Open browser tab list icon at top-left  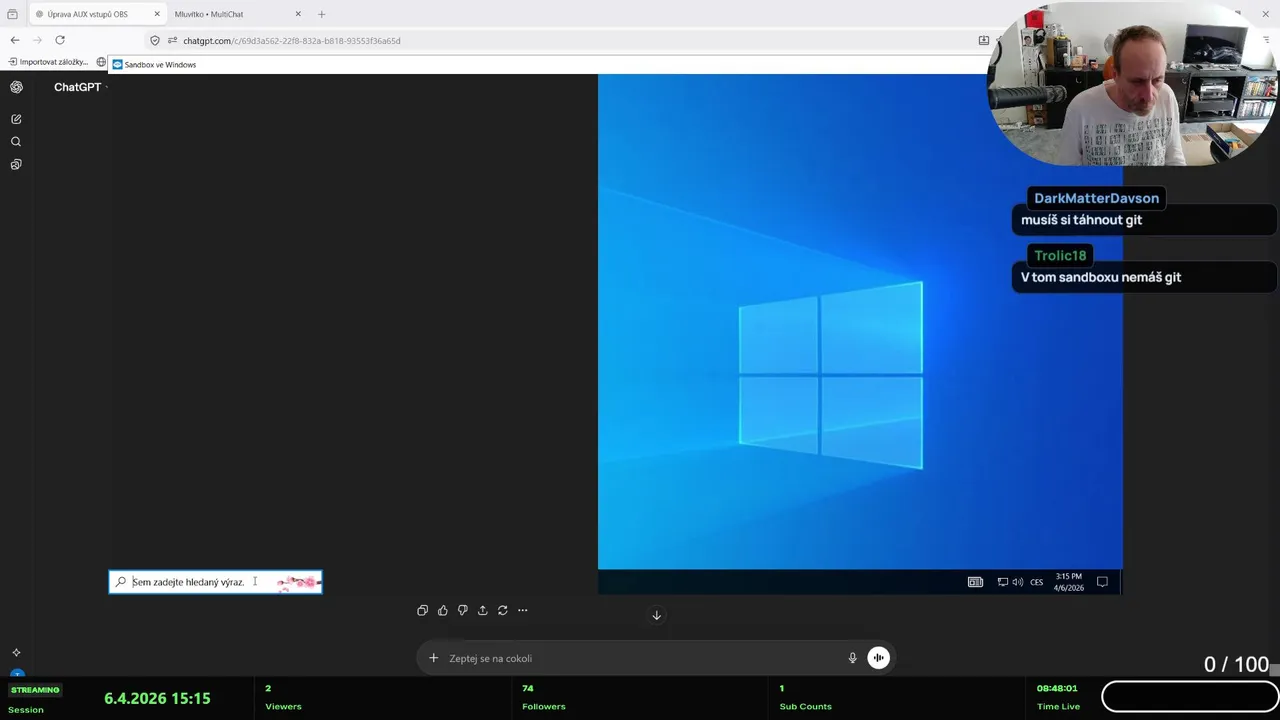point(12,14)
